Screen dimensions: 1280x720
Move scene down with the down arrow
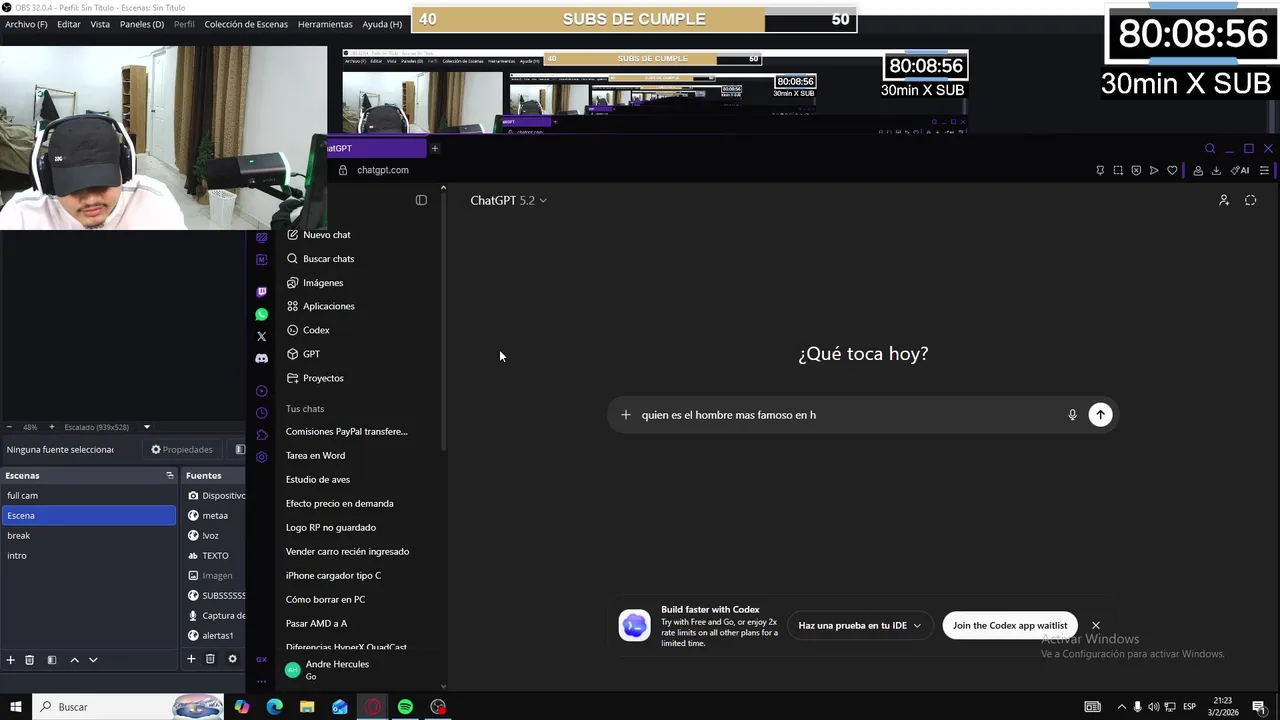93,659
